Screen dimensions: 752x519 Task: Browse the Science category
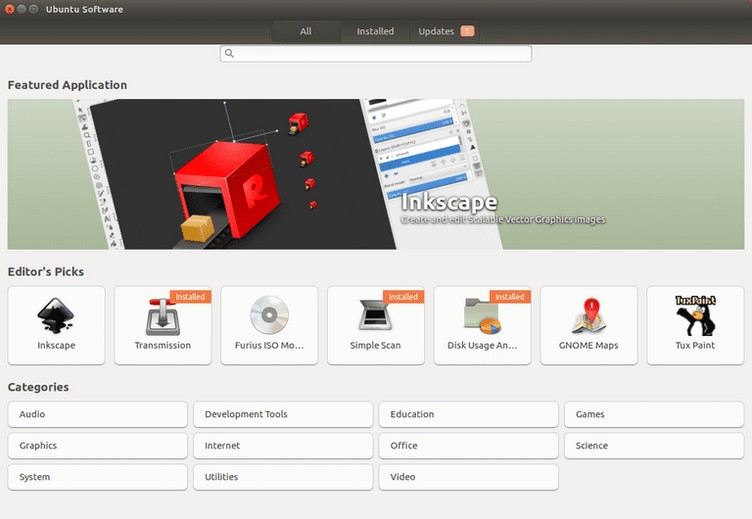tap(654, 446)
